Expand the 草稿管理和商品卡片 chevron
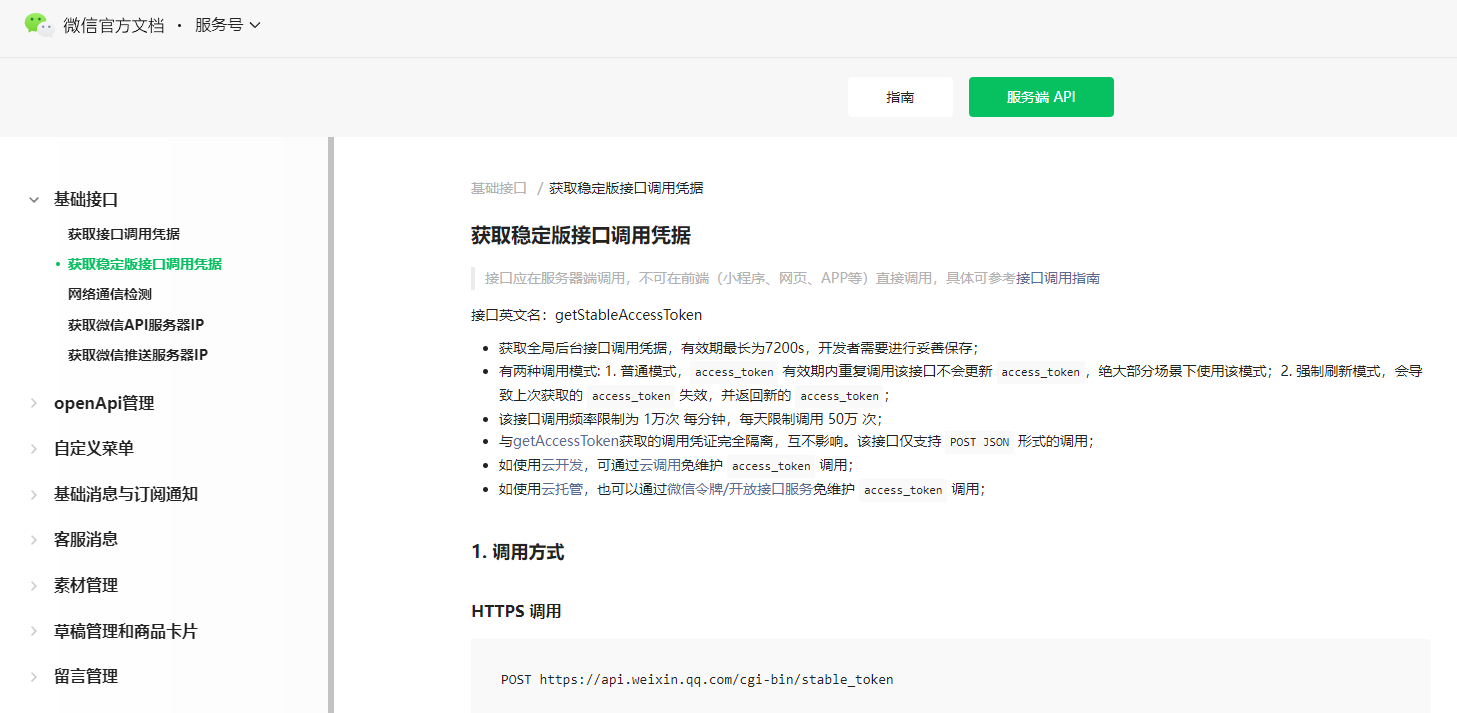The height and width of the screenshot is (713, 1457). pyautogui.click(x=34, y=632)
